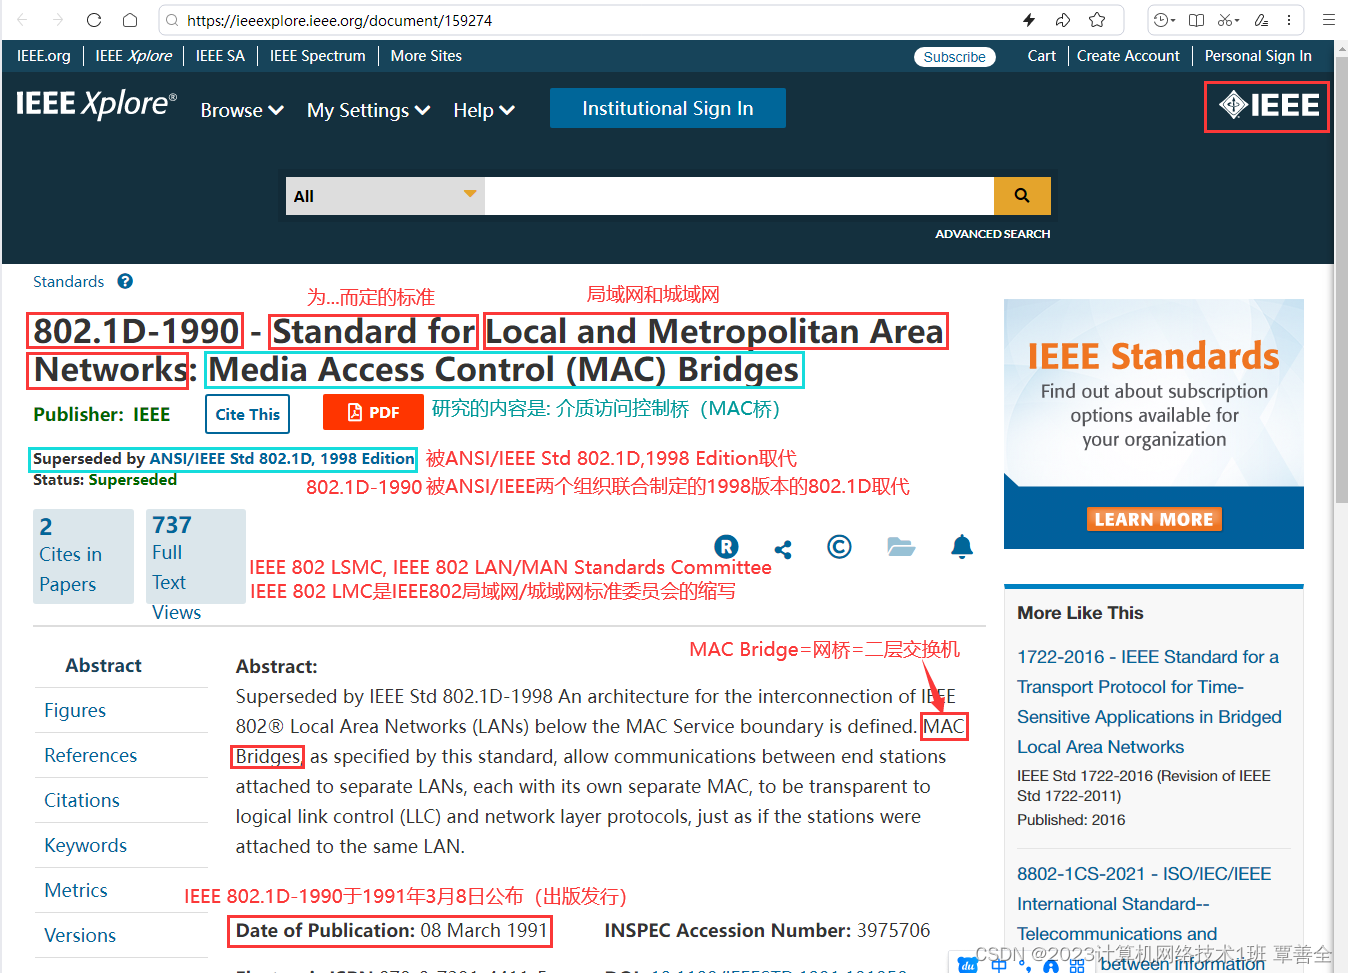1348x973 pixels.
Task: Expand the Browse dropdown menu
Action: pyautogui.click(x=241, y=110)
